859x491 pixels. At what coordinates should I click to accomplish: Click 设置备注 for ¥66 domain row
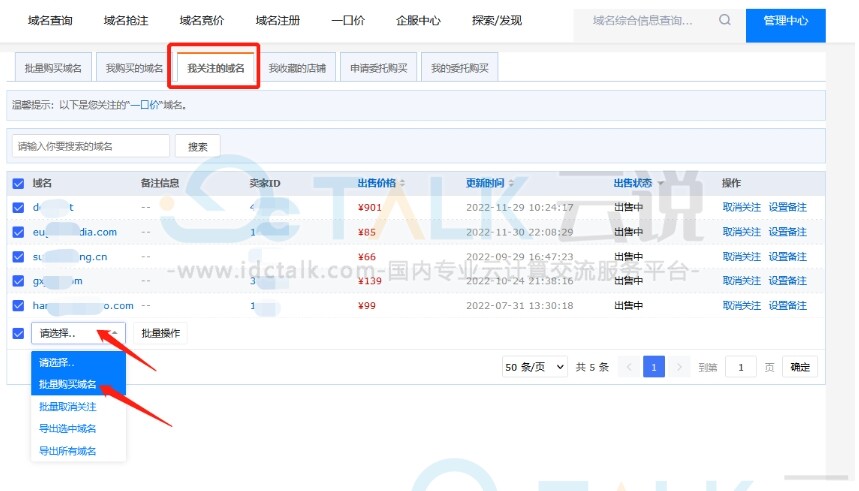(x=787, y=256)
